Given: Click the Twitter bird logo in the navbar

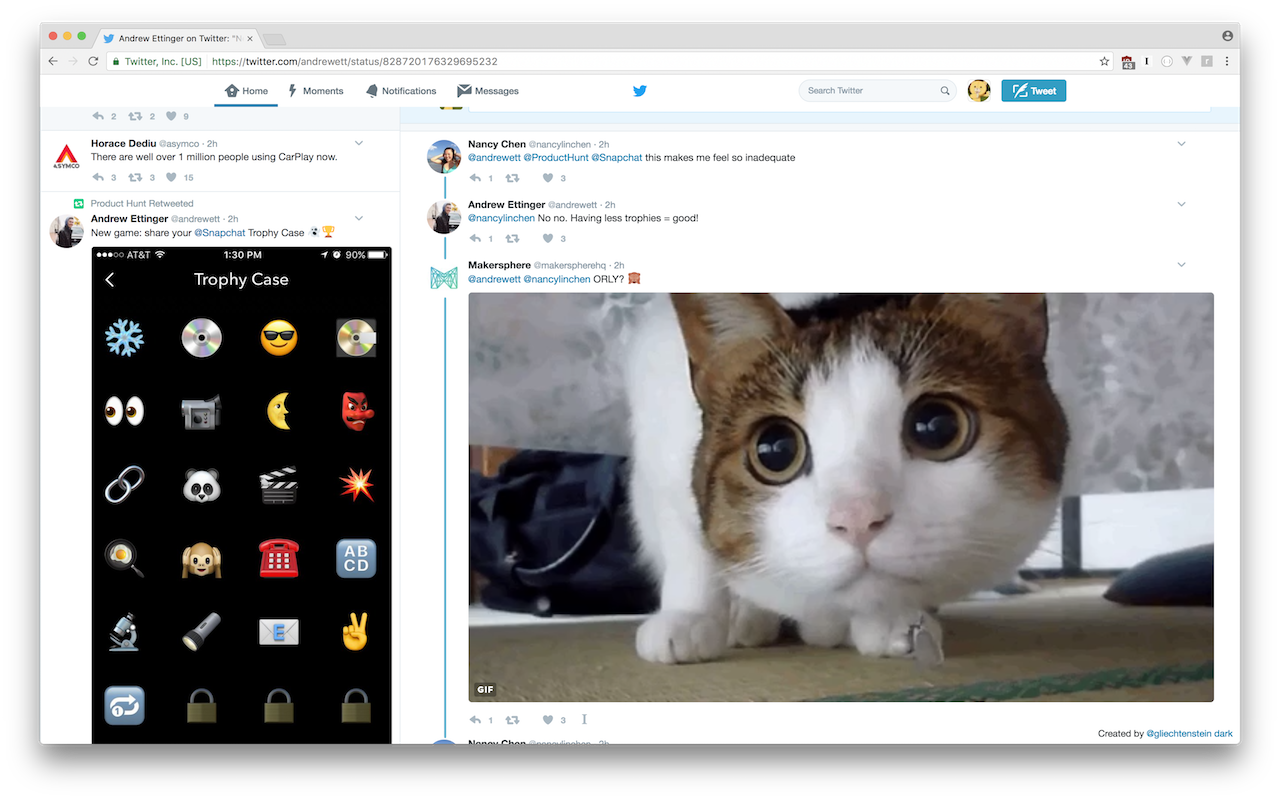Looking at the screenshot, I should (x=640, y=90).
